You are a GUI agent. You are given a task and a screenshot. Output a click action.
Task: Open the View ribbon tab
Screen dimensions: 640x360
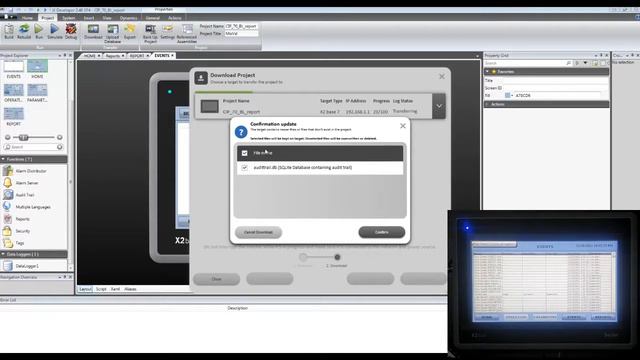pos(107,18)
